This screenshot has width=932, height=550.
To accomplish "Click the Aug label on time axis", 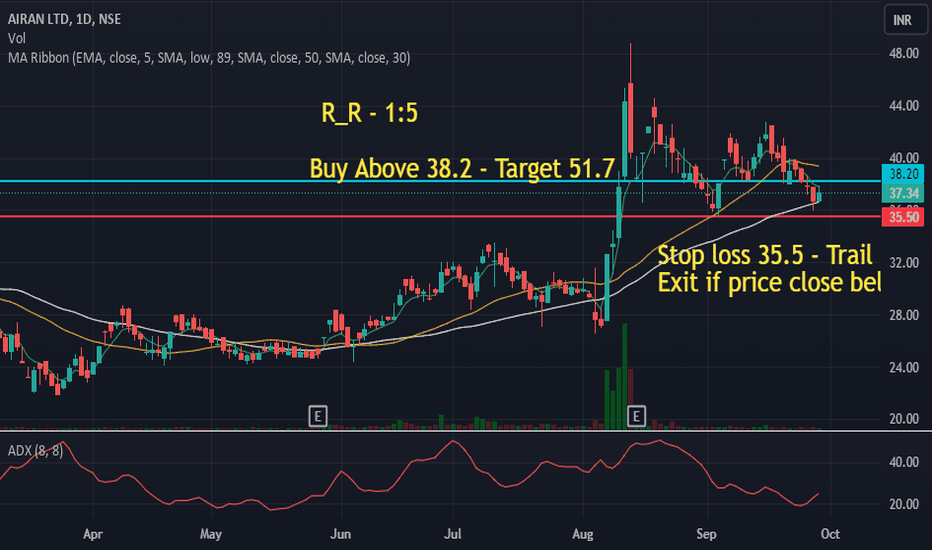I will pyautogui.click(x=582, y=534).
